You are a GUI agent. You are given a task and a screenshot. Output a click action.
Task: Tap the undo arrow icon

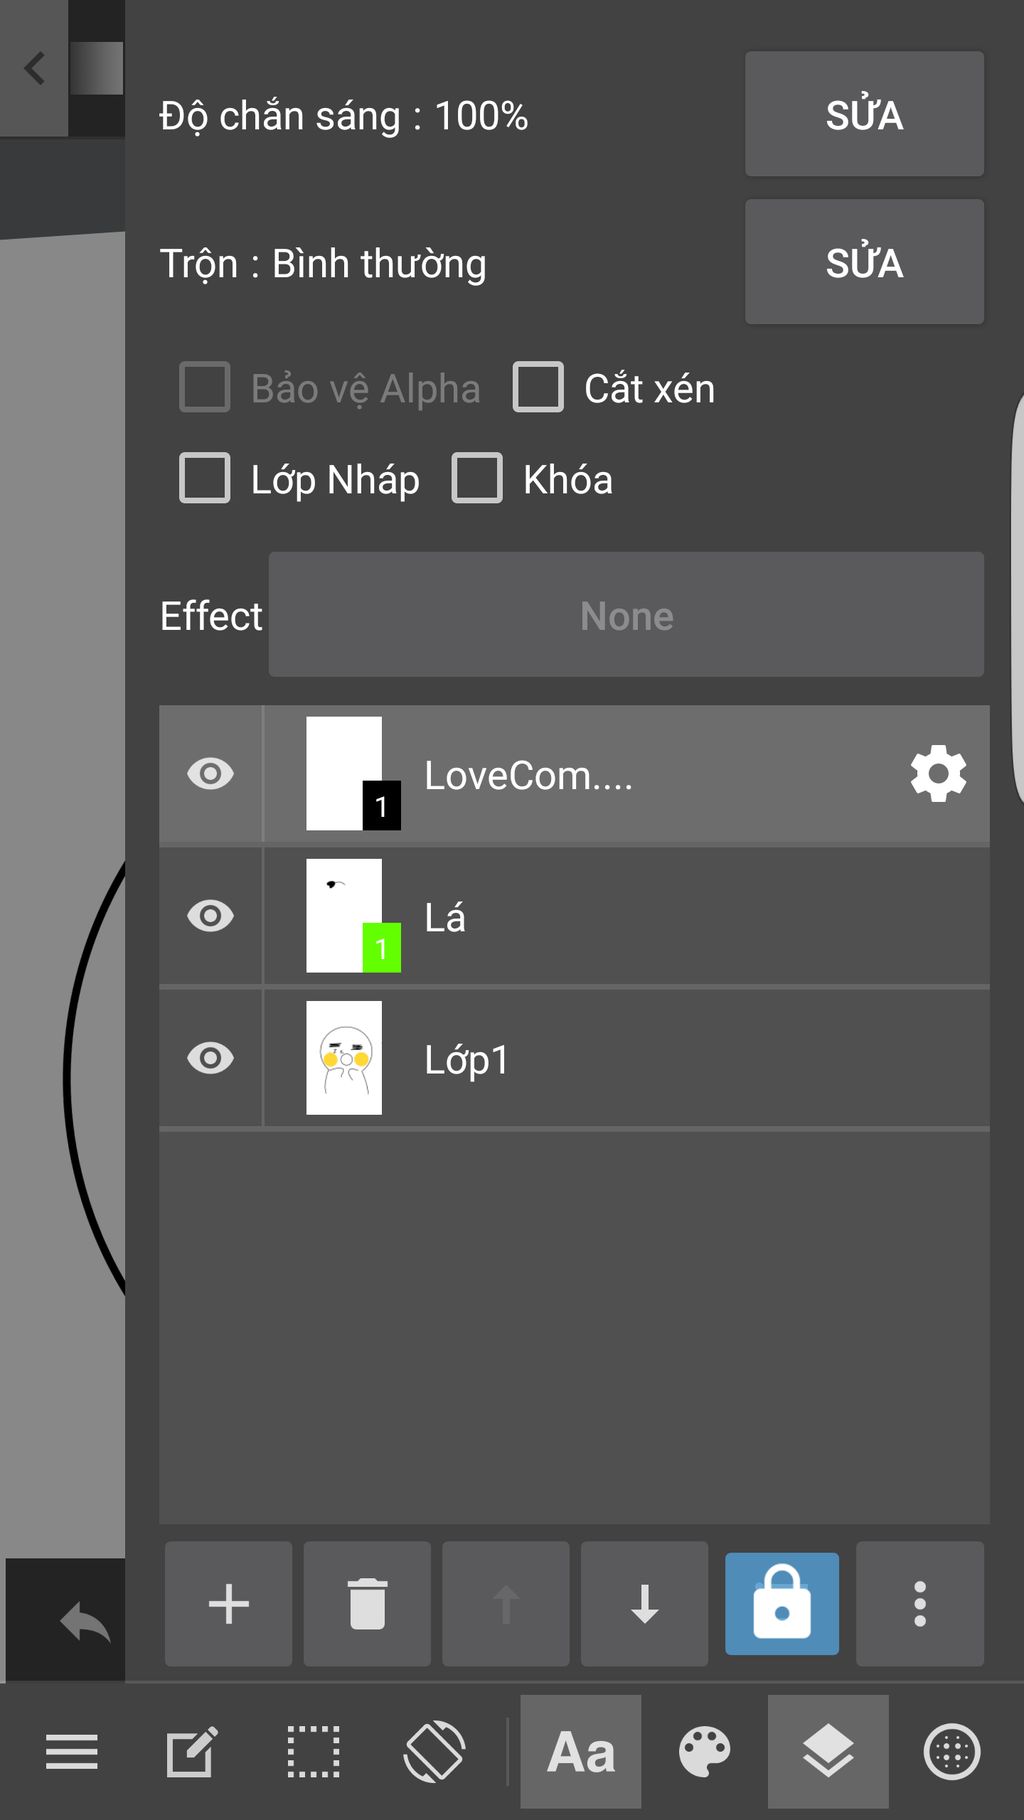pyautogui.click(x=85, y=1622)
